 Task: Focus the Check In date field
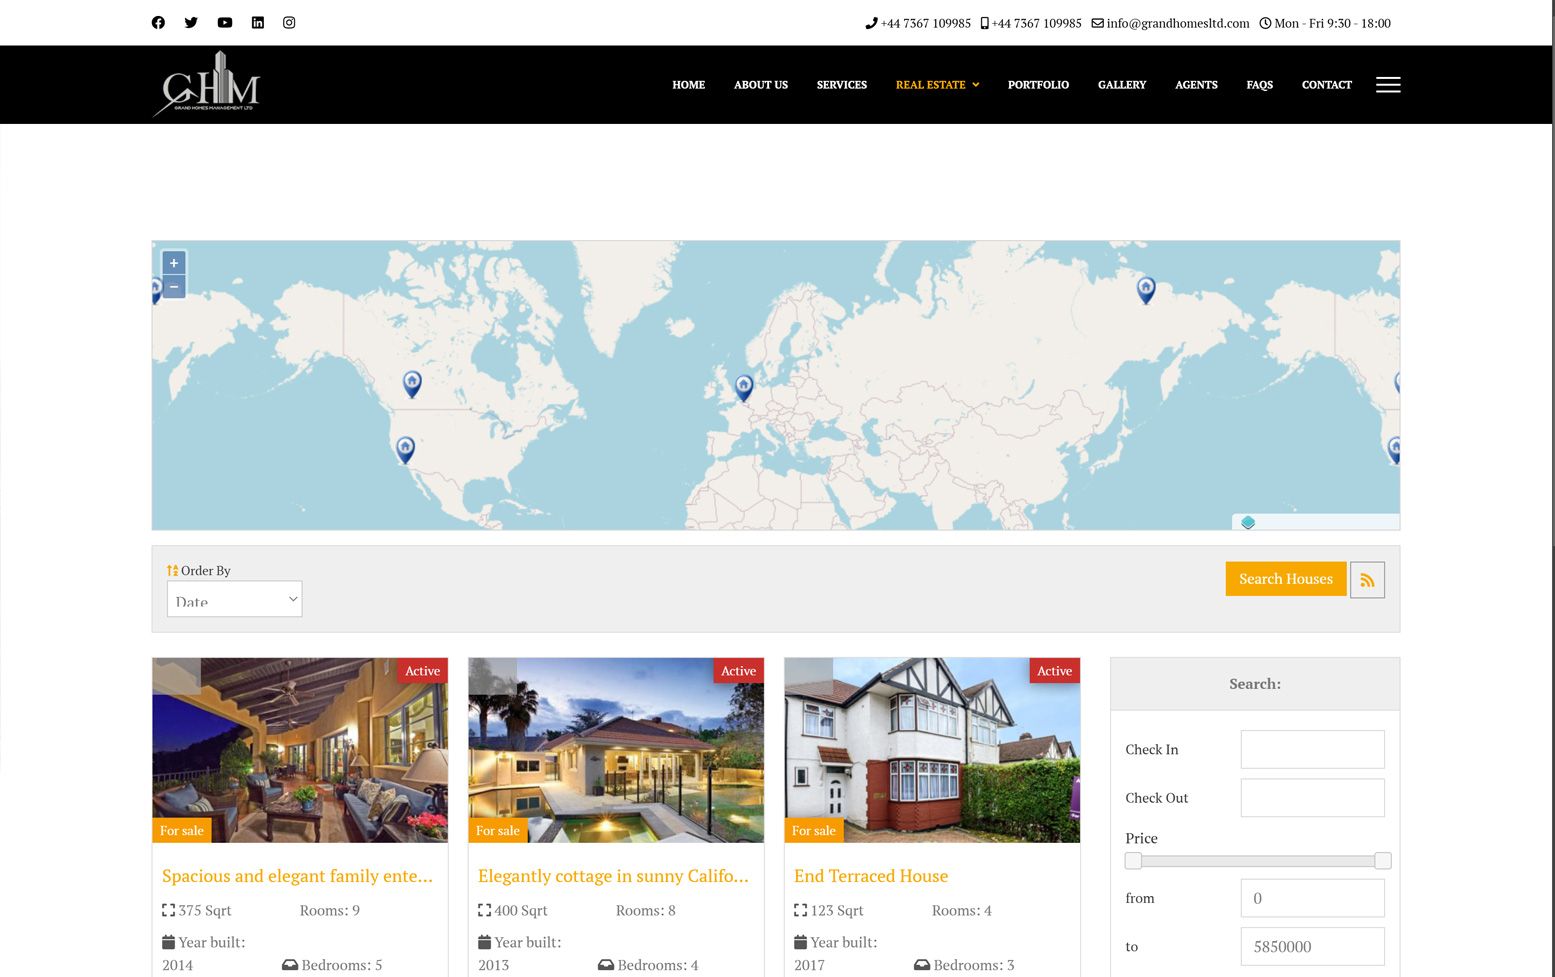tap(1312, 750)
